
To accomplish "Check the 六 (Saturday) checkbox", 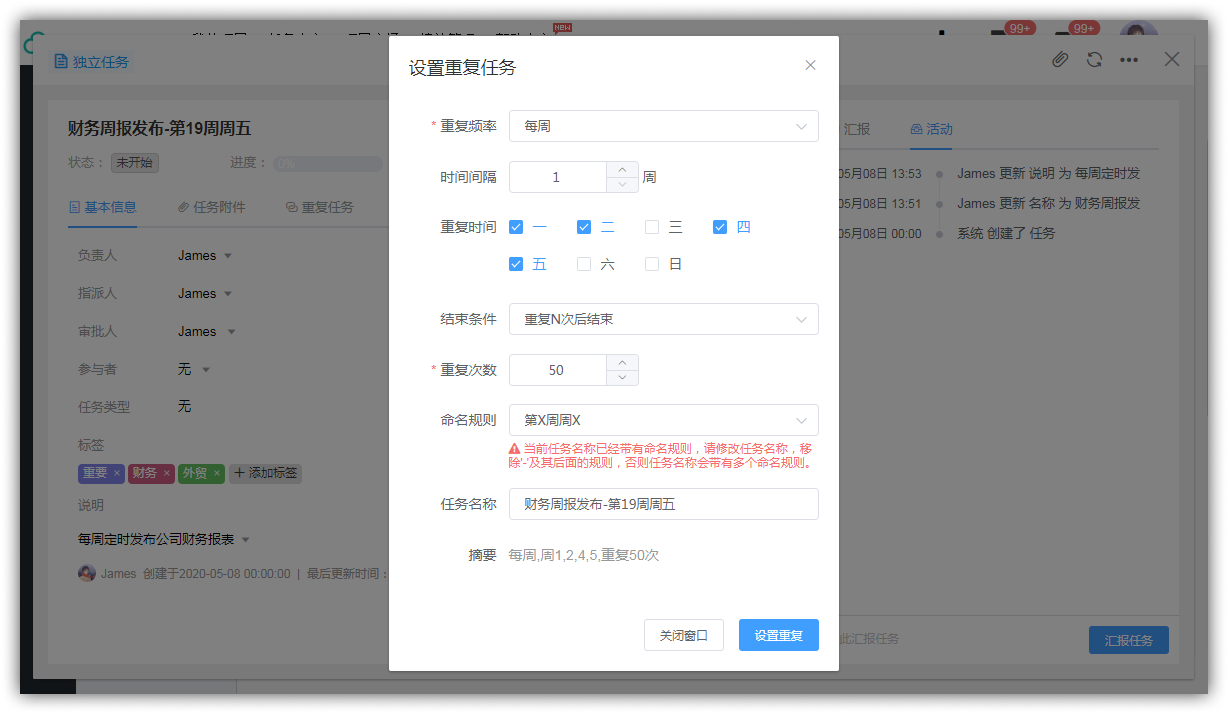I will click(584, 264).
